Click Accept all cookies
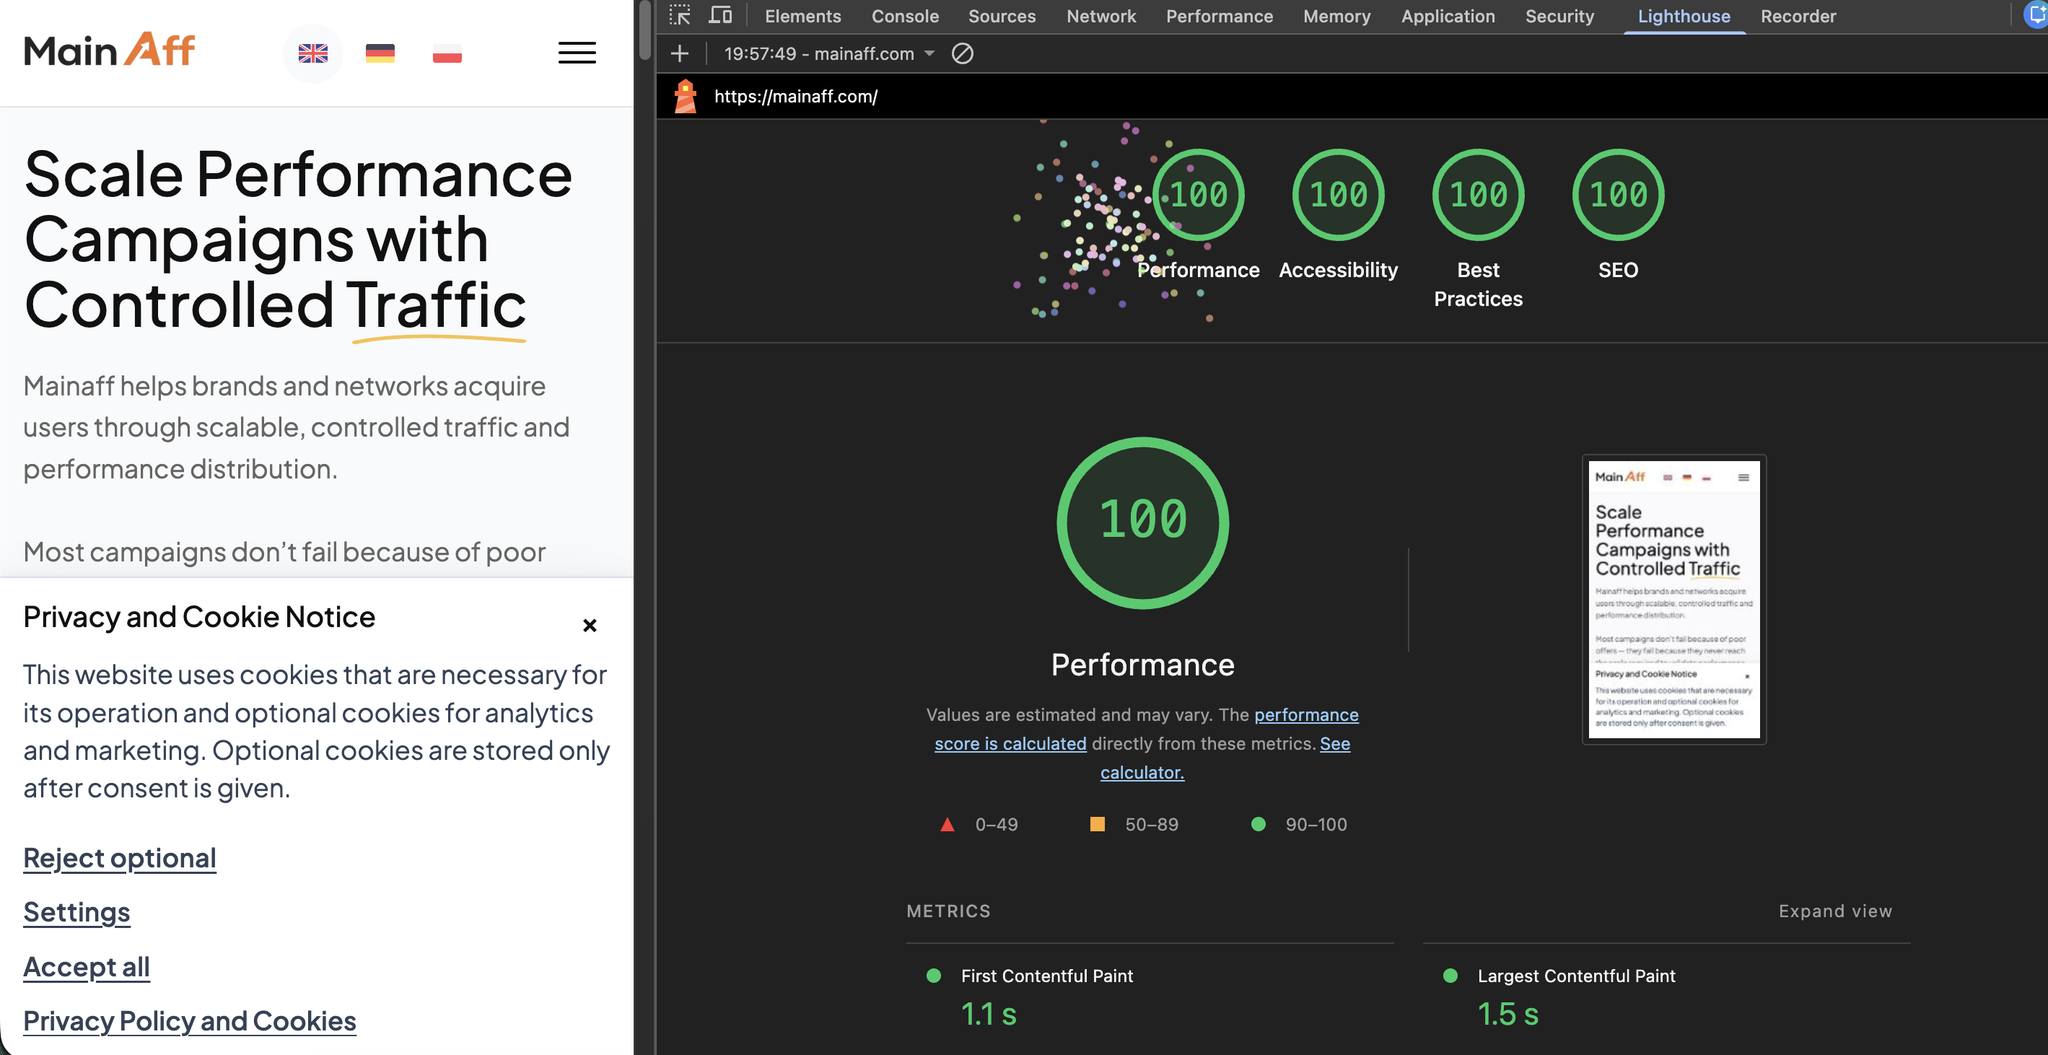Viewport: 2048px width, 1055px height. click(87, 967)
